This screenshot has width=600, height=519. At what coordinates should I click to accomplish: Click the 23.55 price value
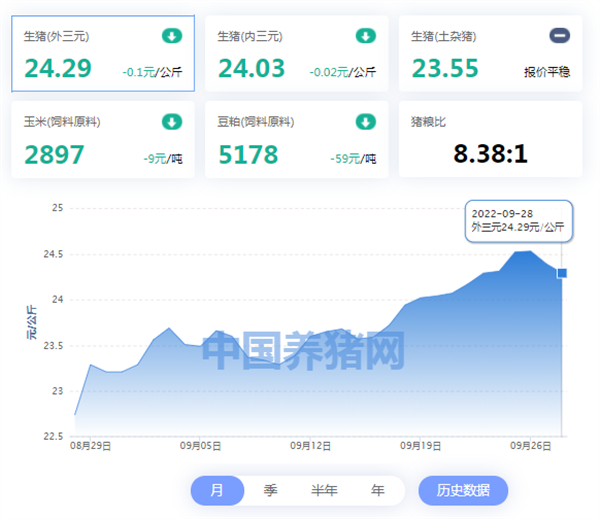pyautogui.click(x=445, y=68)
